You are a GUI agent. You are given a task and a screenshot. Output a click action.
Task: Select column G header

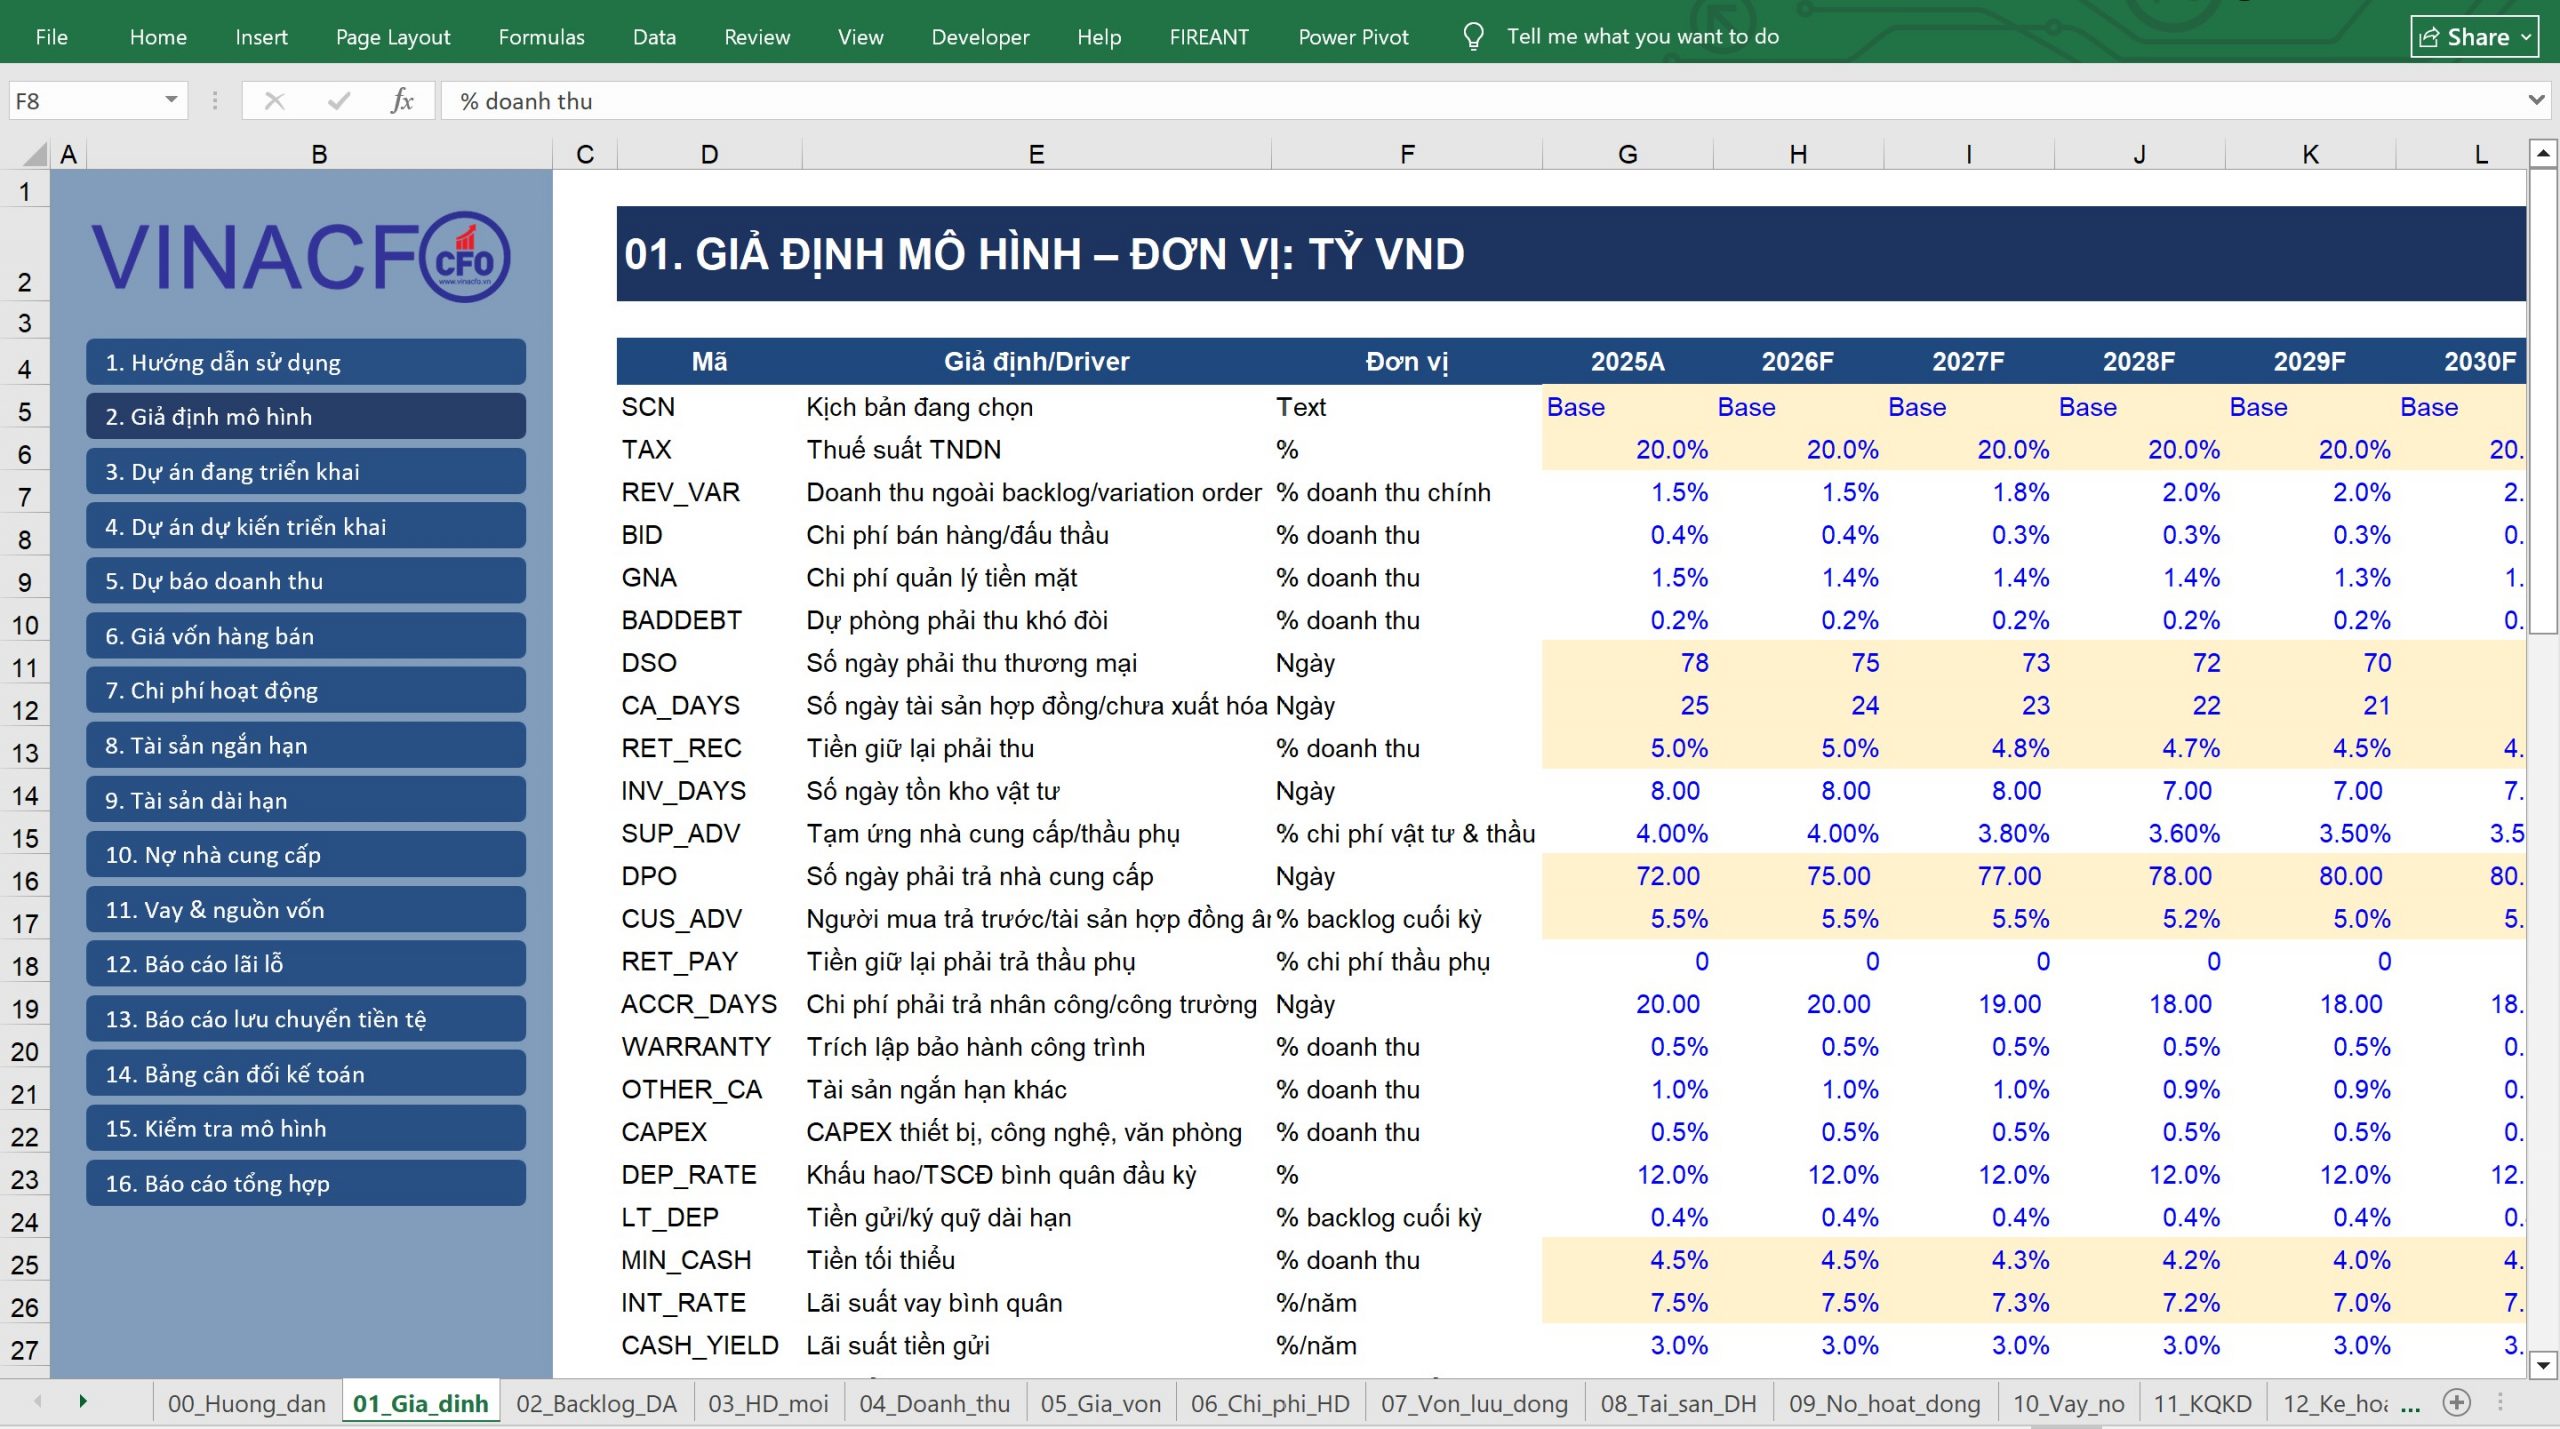1627,154
